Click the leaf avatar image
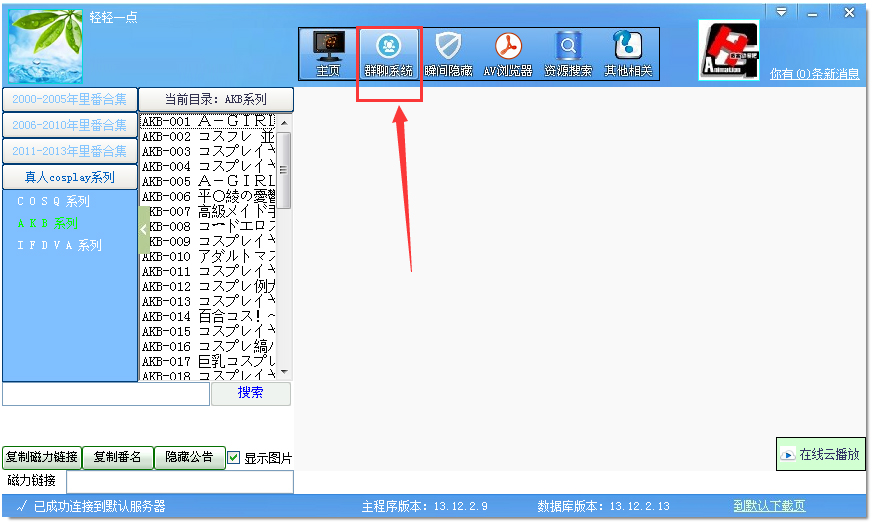This screenshot has width=872, height=523. tap(46, 46)
